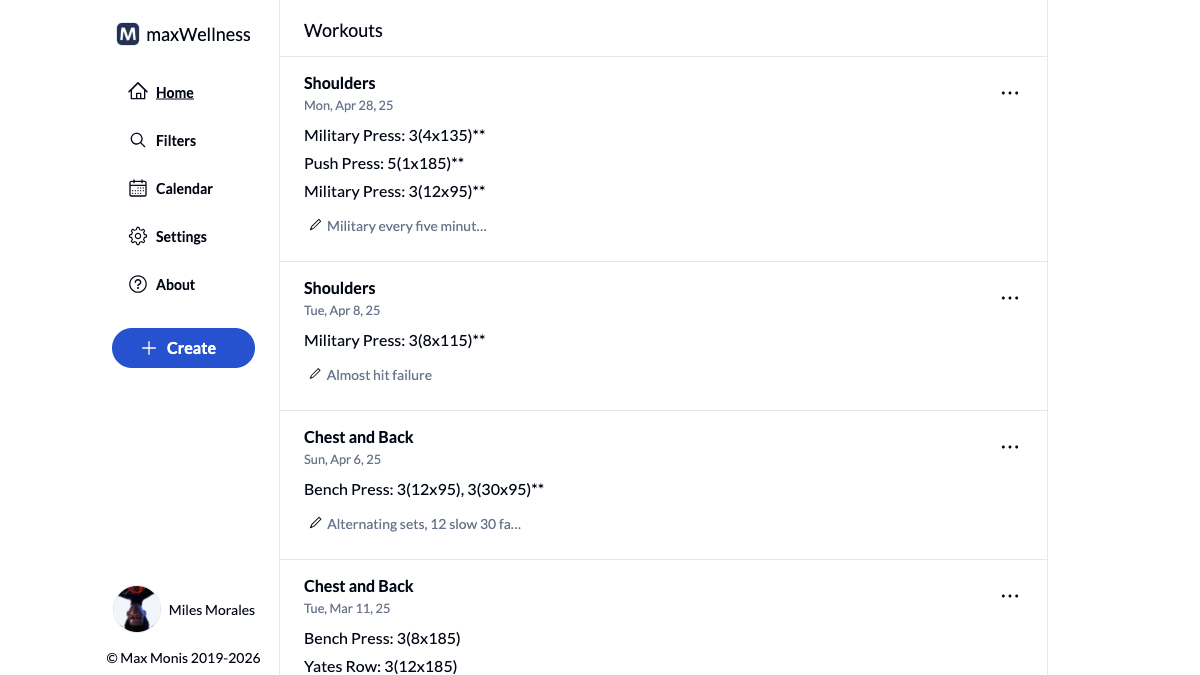Open About via the question mark icon
1200x675 pixels.
tap(138, 284)
